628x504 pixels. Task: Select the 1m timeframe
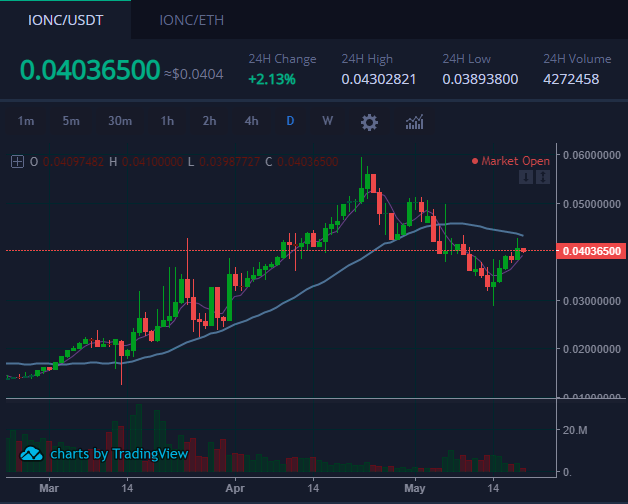click(x=26, y=121)
